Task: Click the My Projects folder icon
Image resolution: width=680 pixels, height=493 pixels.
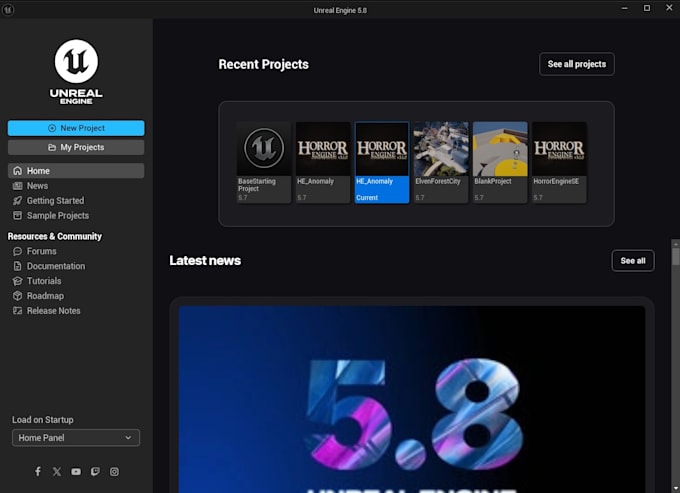Action: [52, 147]
